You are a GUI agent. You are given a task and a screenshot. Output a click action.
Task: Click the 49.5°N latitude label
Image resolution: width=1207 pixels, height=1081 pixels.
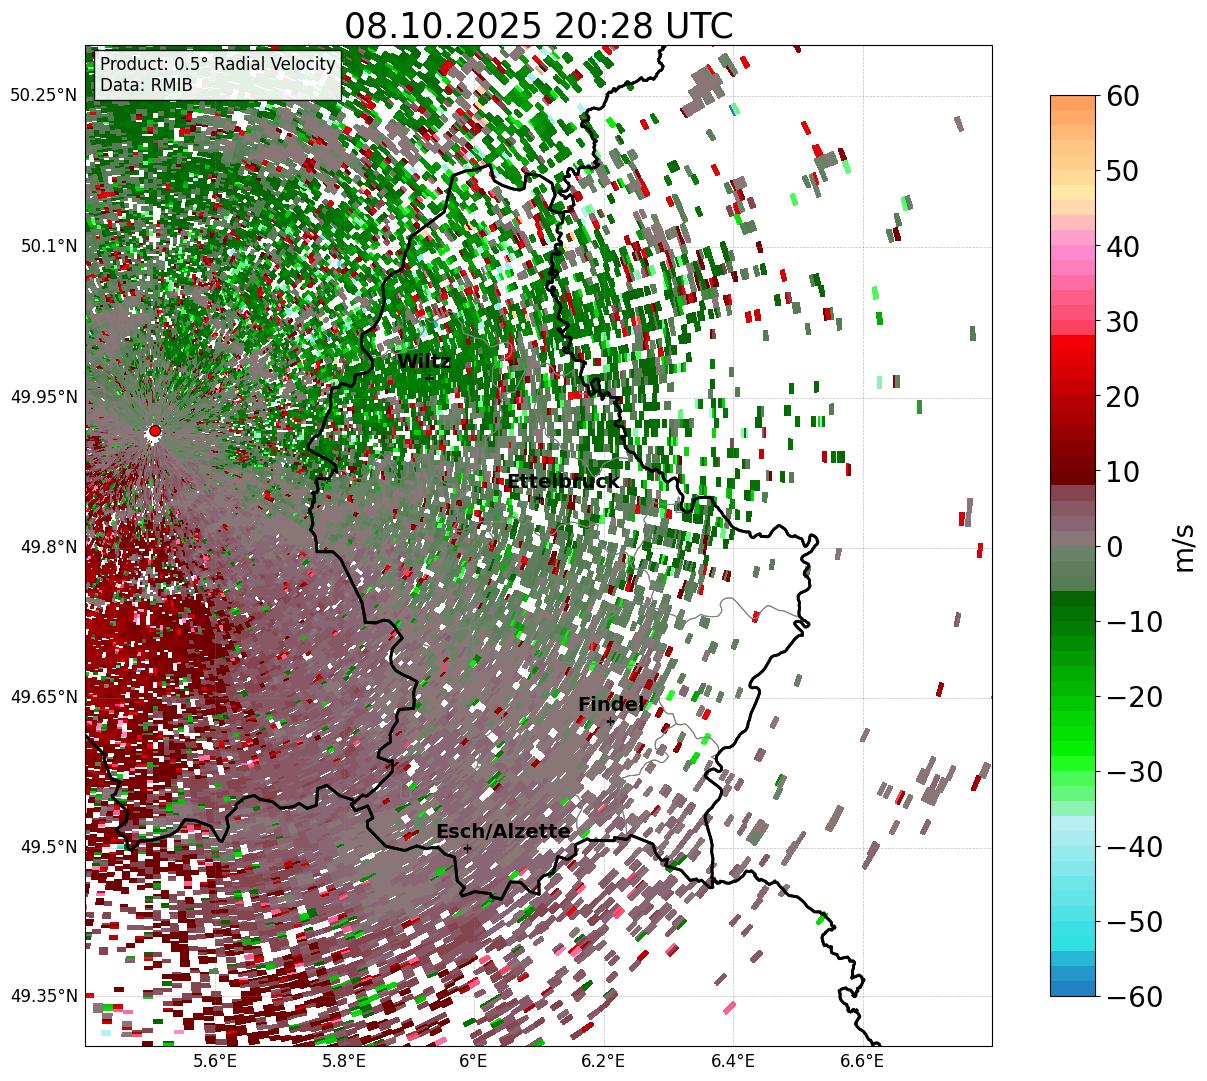click(x=49, y=847)
